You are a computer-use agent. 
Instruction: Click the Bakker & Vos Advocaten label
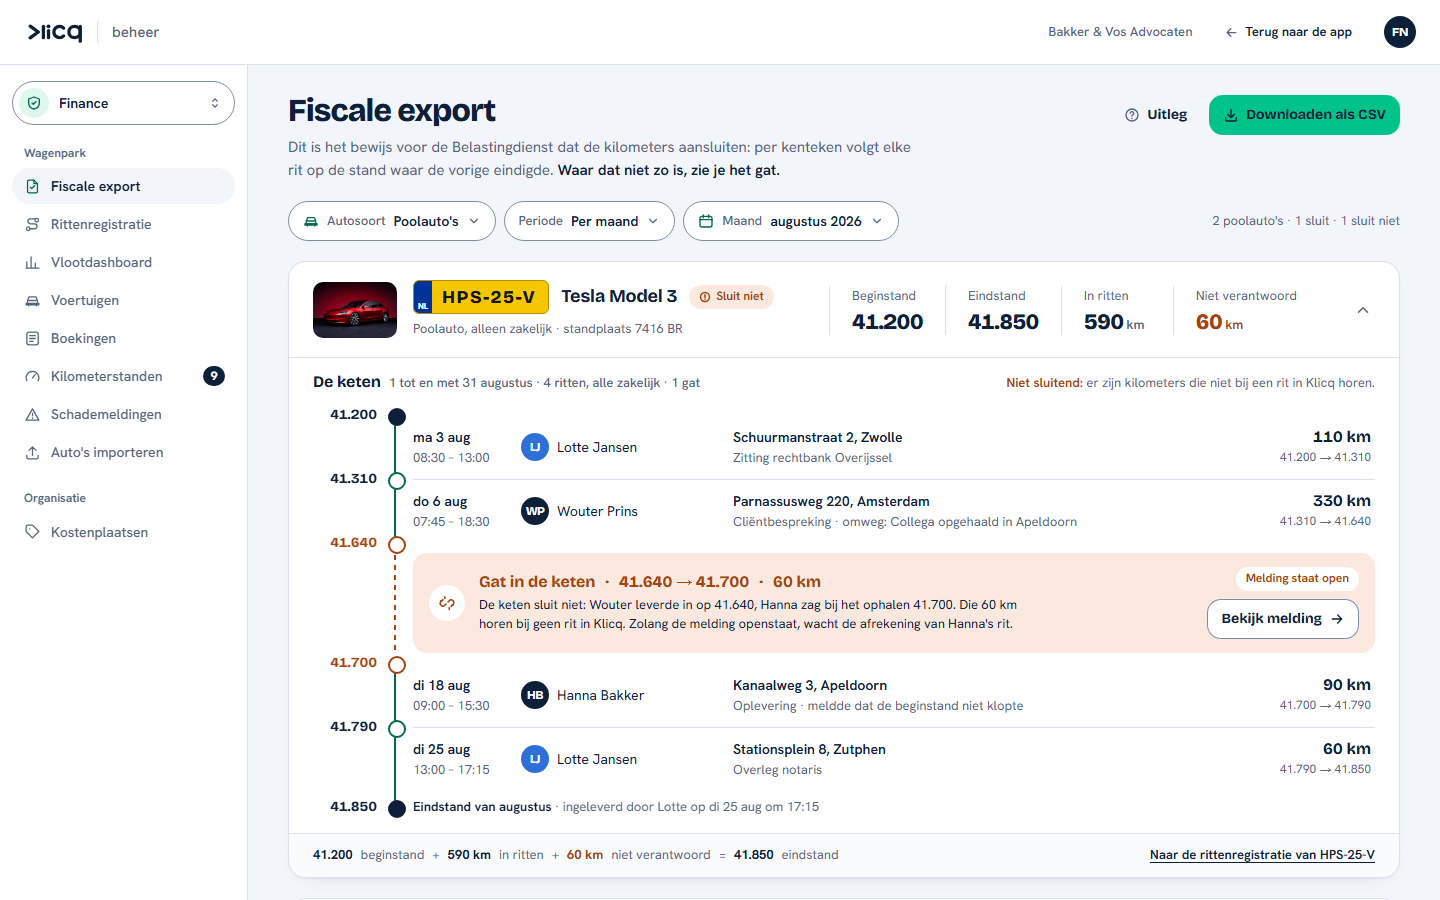[1120, 32]
